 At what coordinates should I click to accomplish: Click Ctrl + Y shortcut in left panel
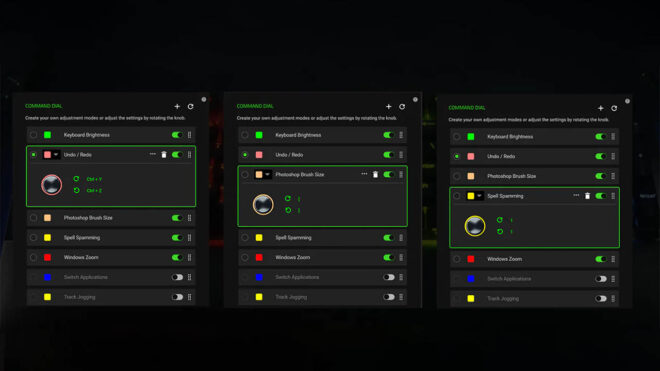point(94,179)
